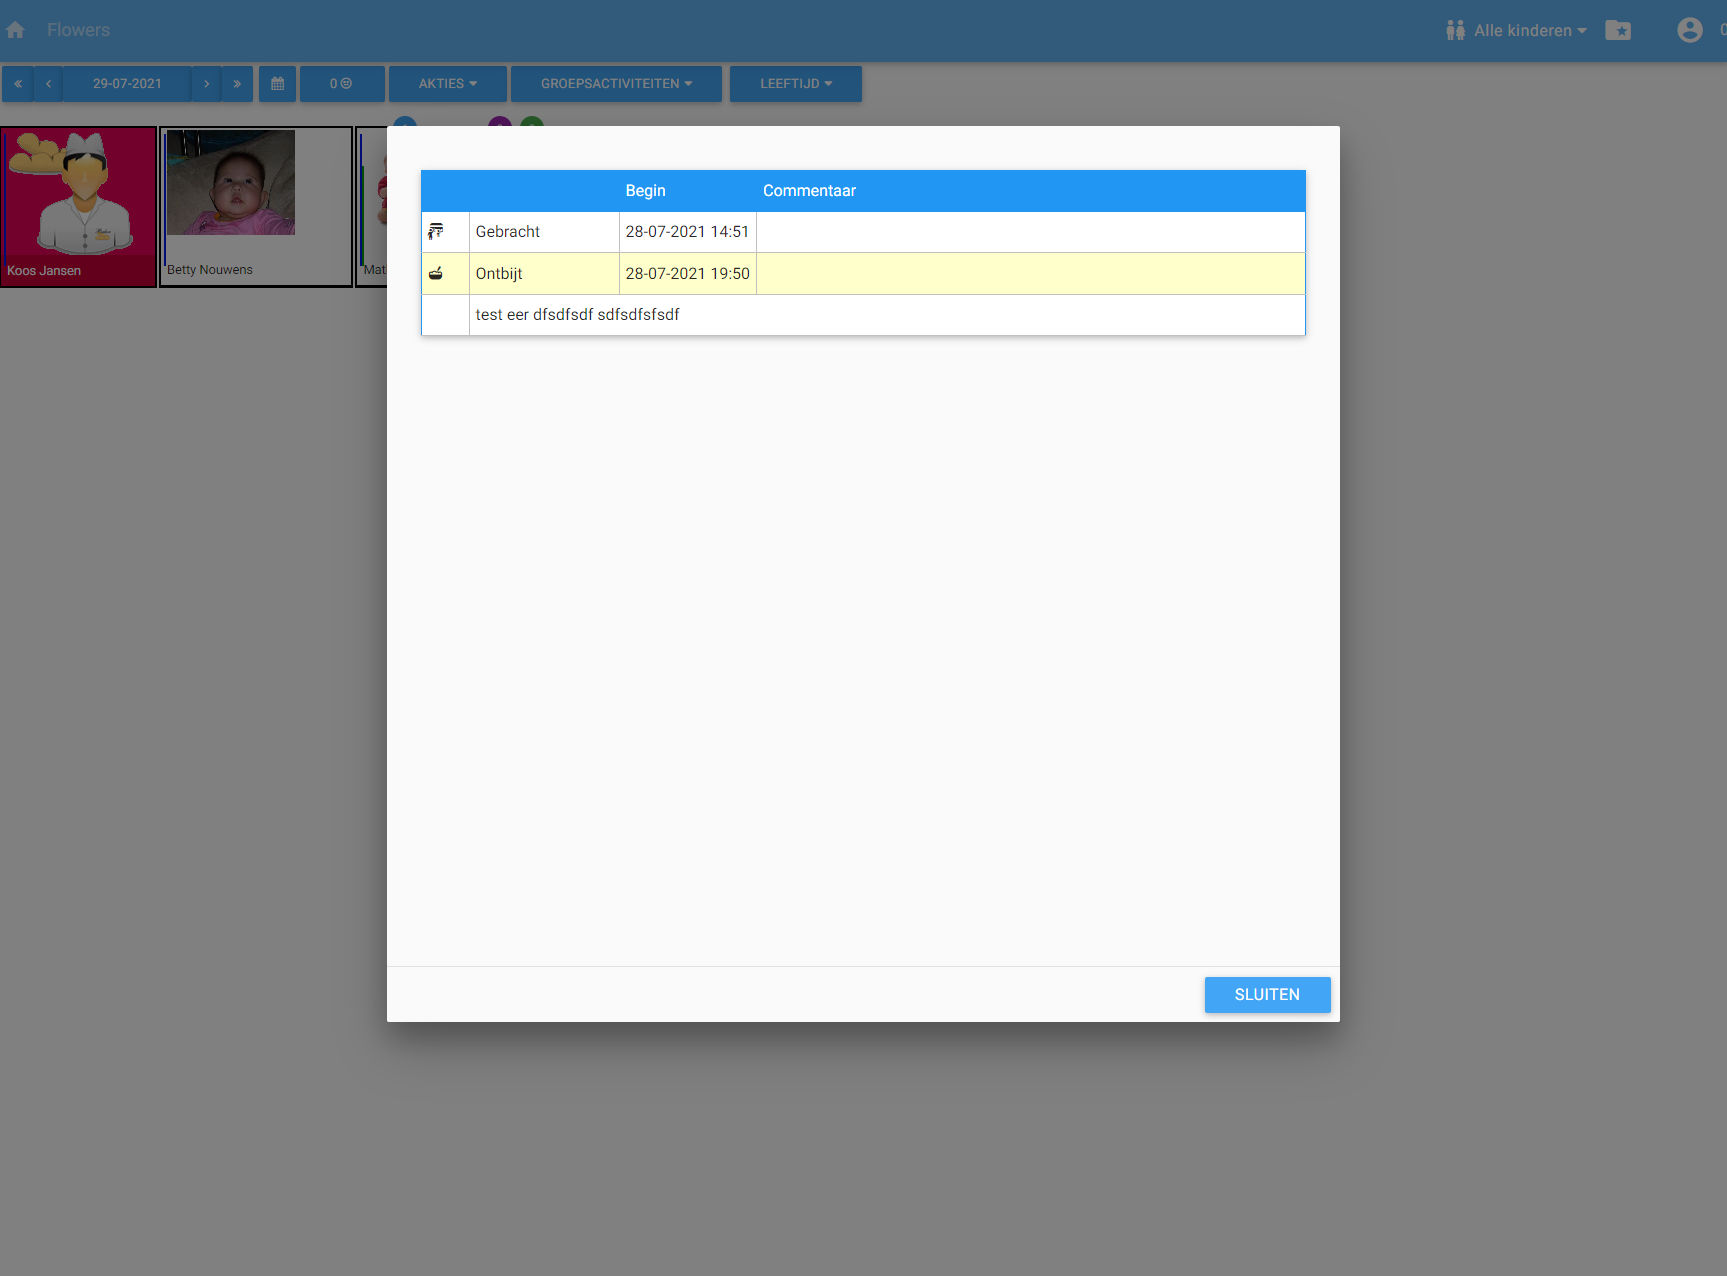The height and width of the screenshot is (1276, 1727).
Task: Click the Gebracht row icon
Action: click(436, 231)
